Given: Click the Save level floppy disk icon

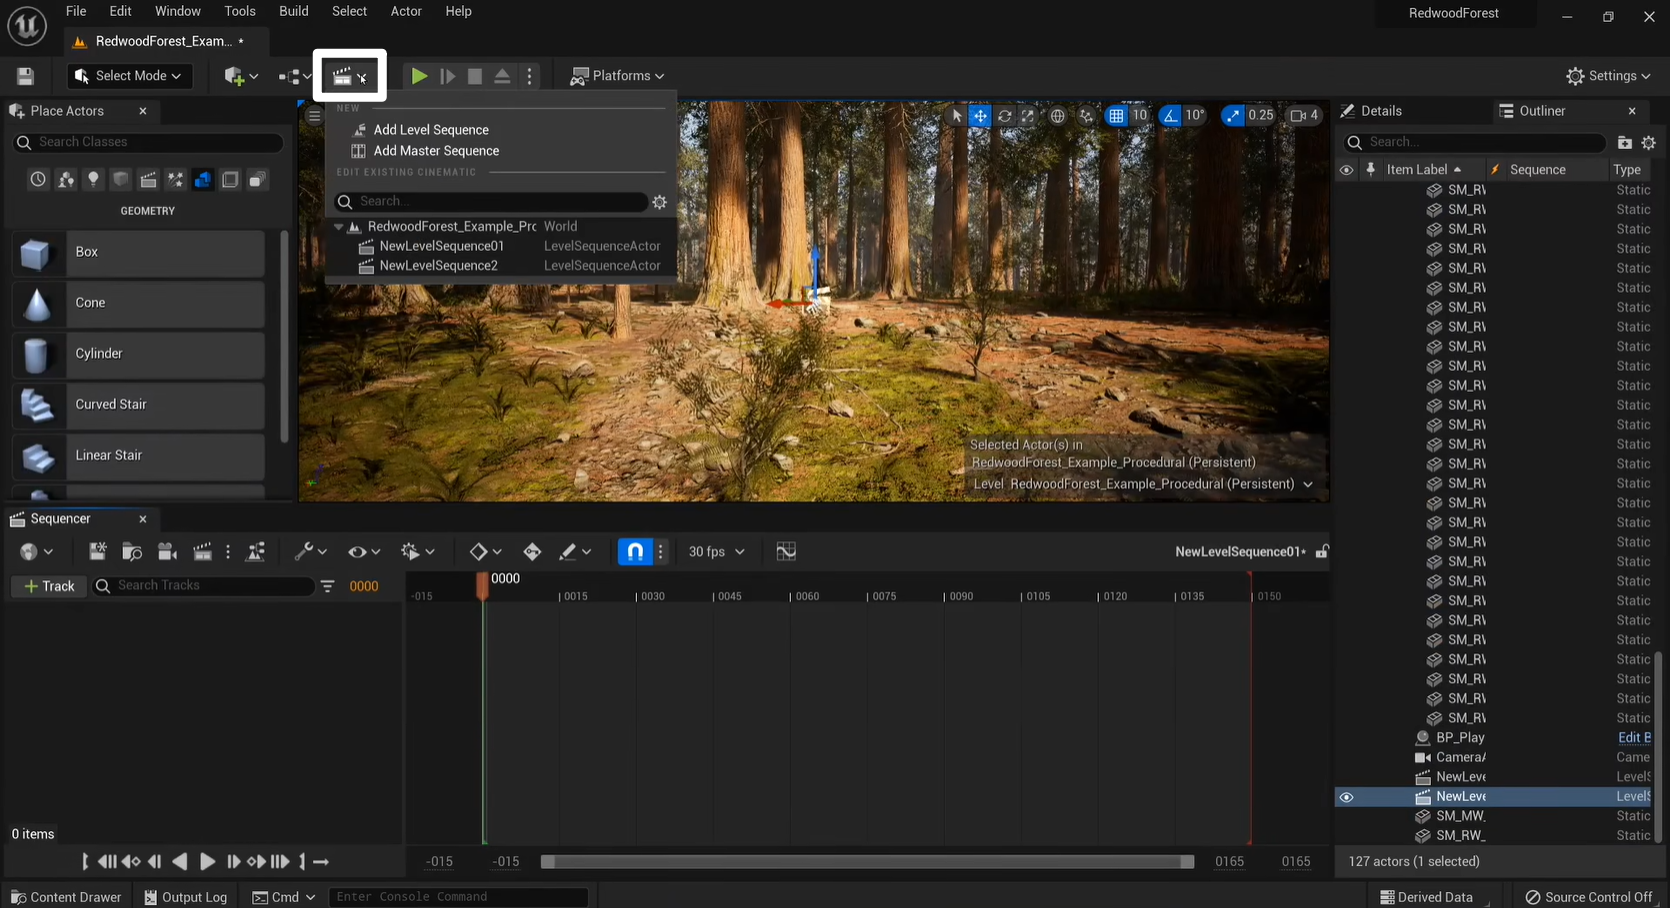Looking at the screenshot, I should pos(26,76).
